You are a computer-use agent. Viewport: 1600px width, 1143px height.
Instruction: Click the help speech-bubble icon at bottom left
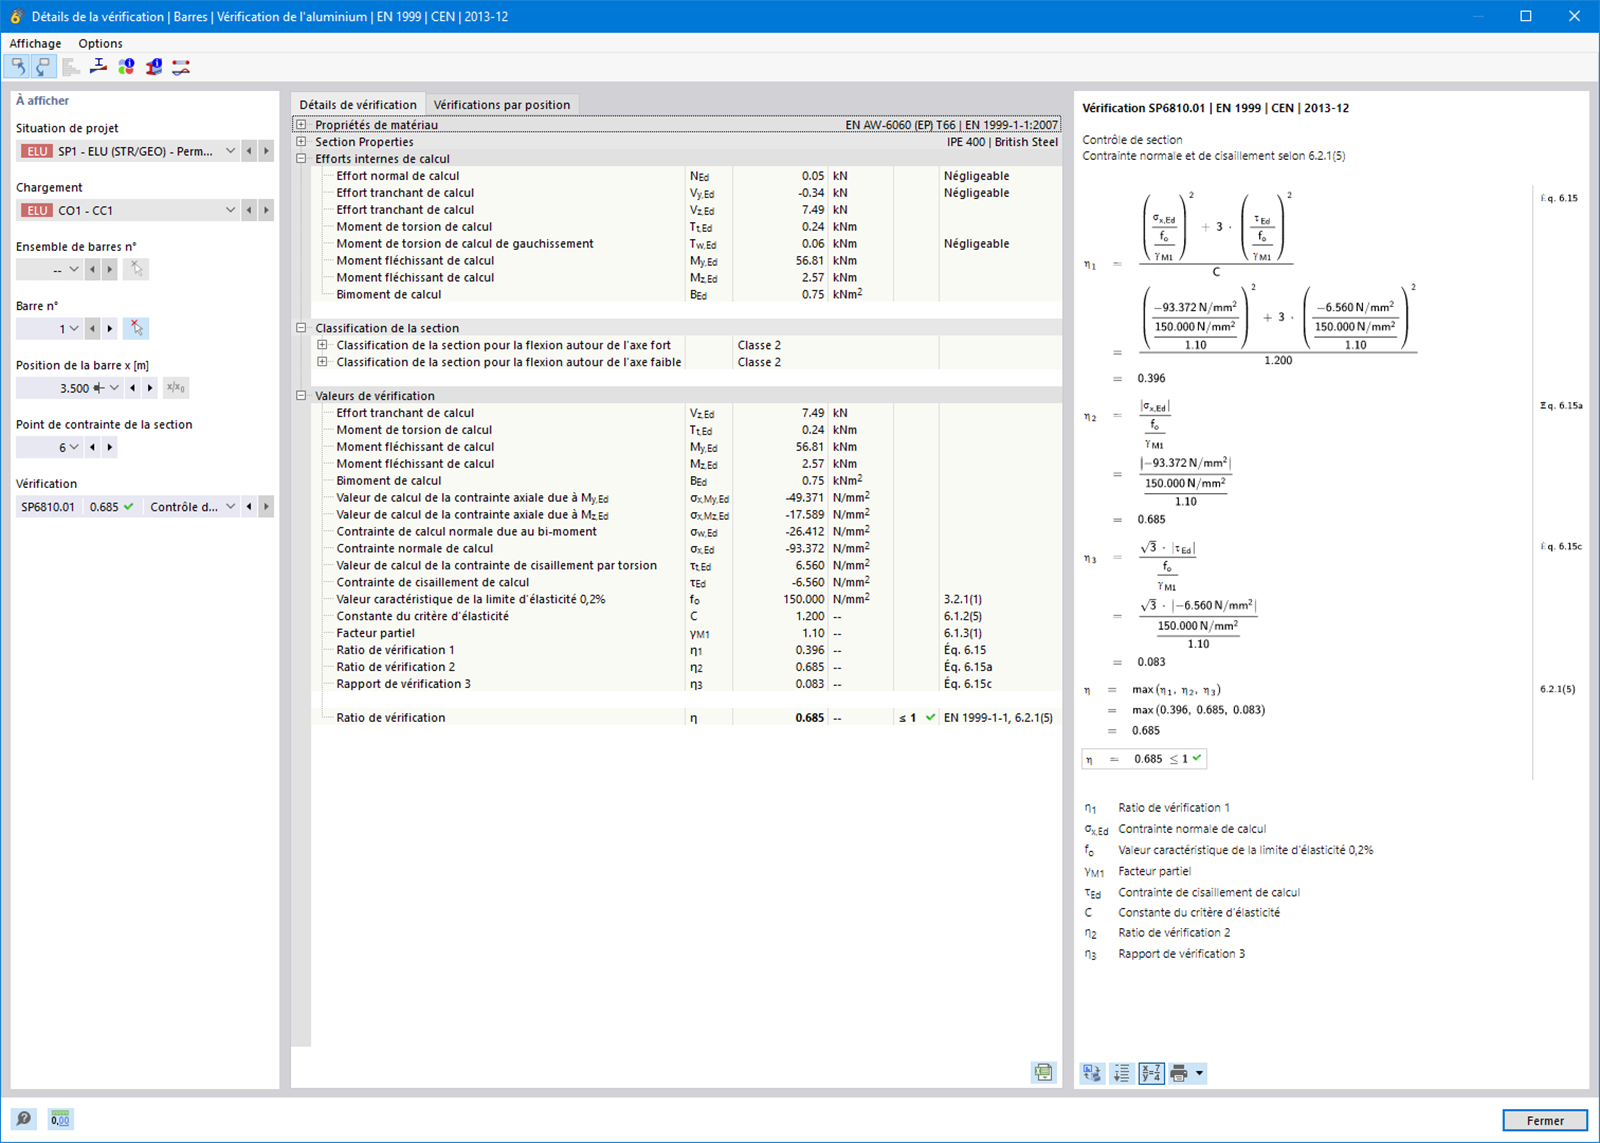[x=24, y=1119]
